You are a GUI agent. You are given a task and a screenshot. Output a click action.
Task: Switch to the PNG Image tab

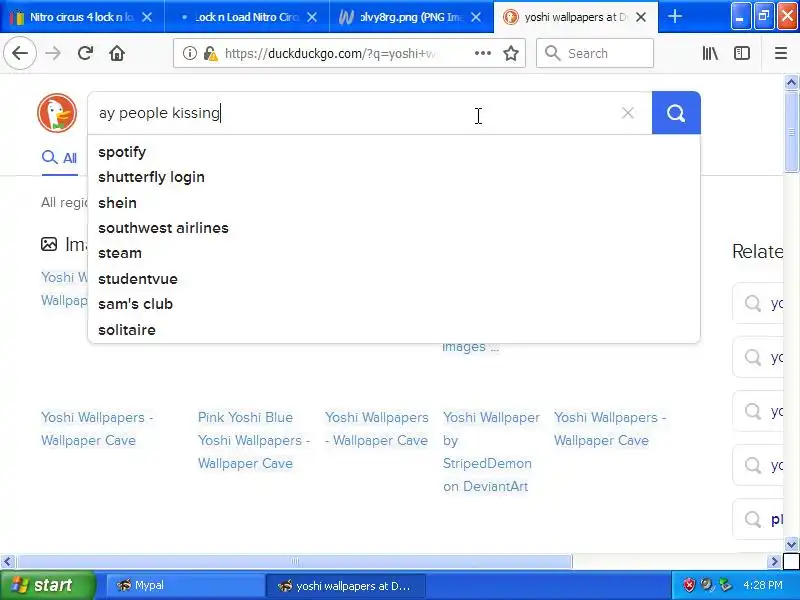[x=411, y=17]
